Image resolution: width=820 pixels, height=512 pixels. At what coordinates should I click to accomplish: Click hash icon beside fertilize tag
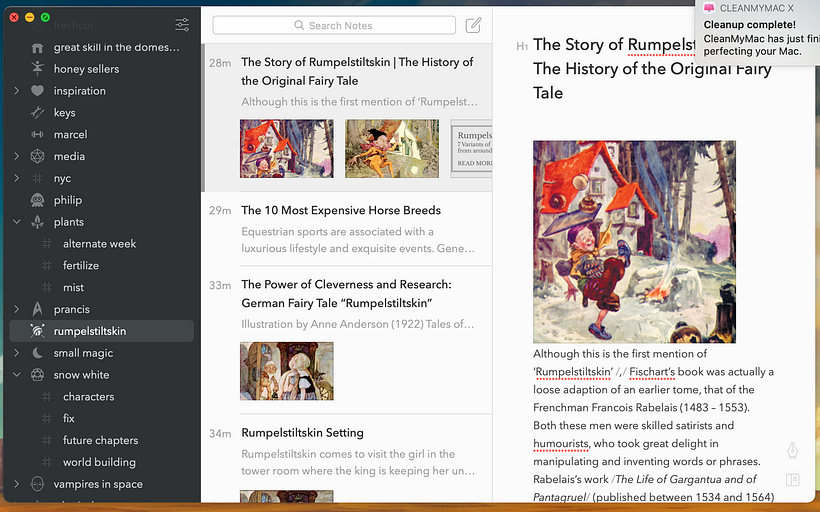coord(47,266)
